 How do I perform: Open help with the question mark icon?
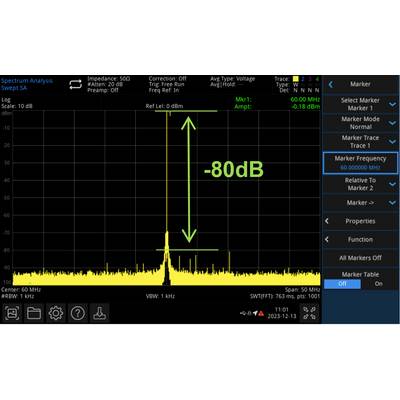tap(78, 313)
